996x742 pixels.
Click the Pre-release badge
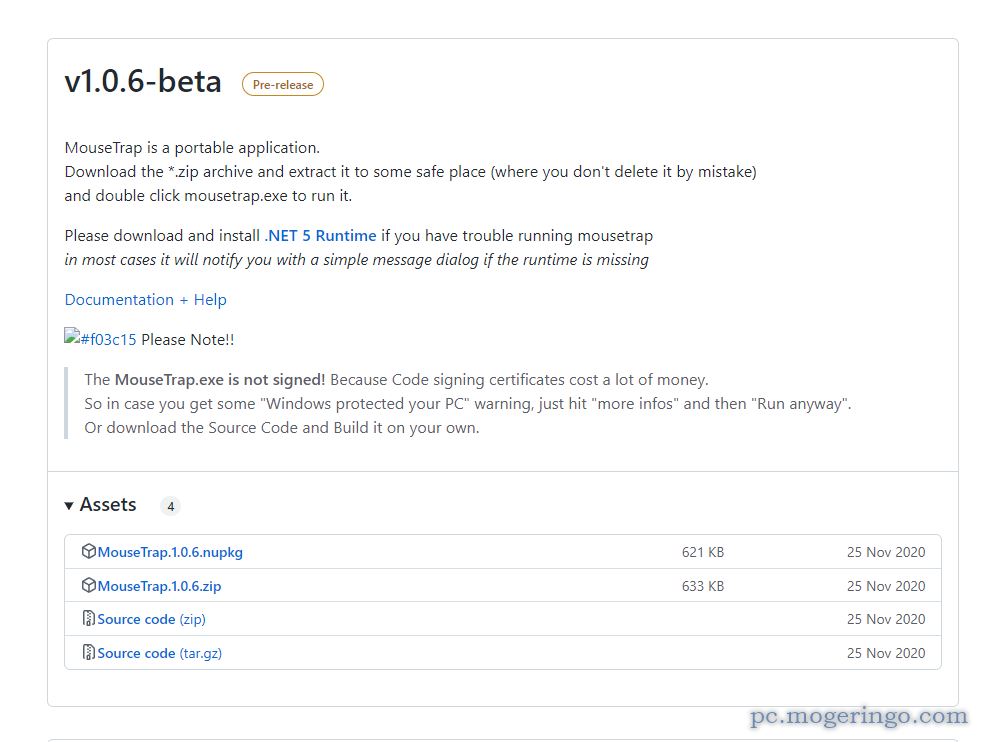[283, 84]
